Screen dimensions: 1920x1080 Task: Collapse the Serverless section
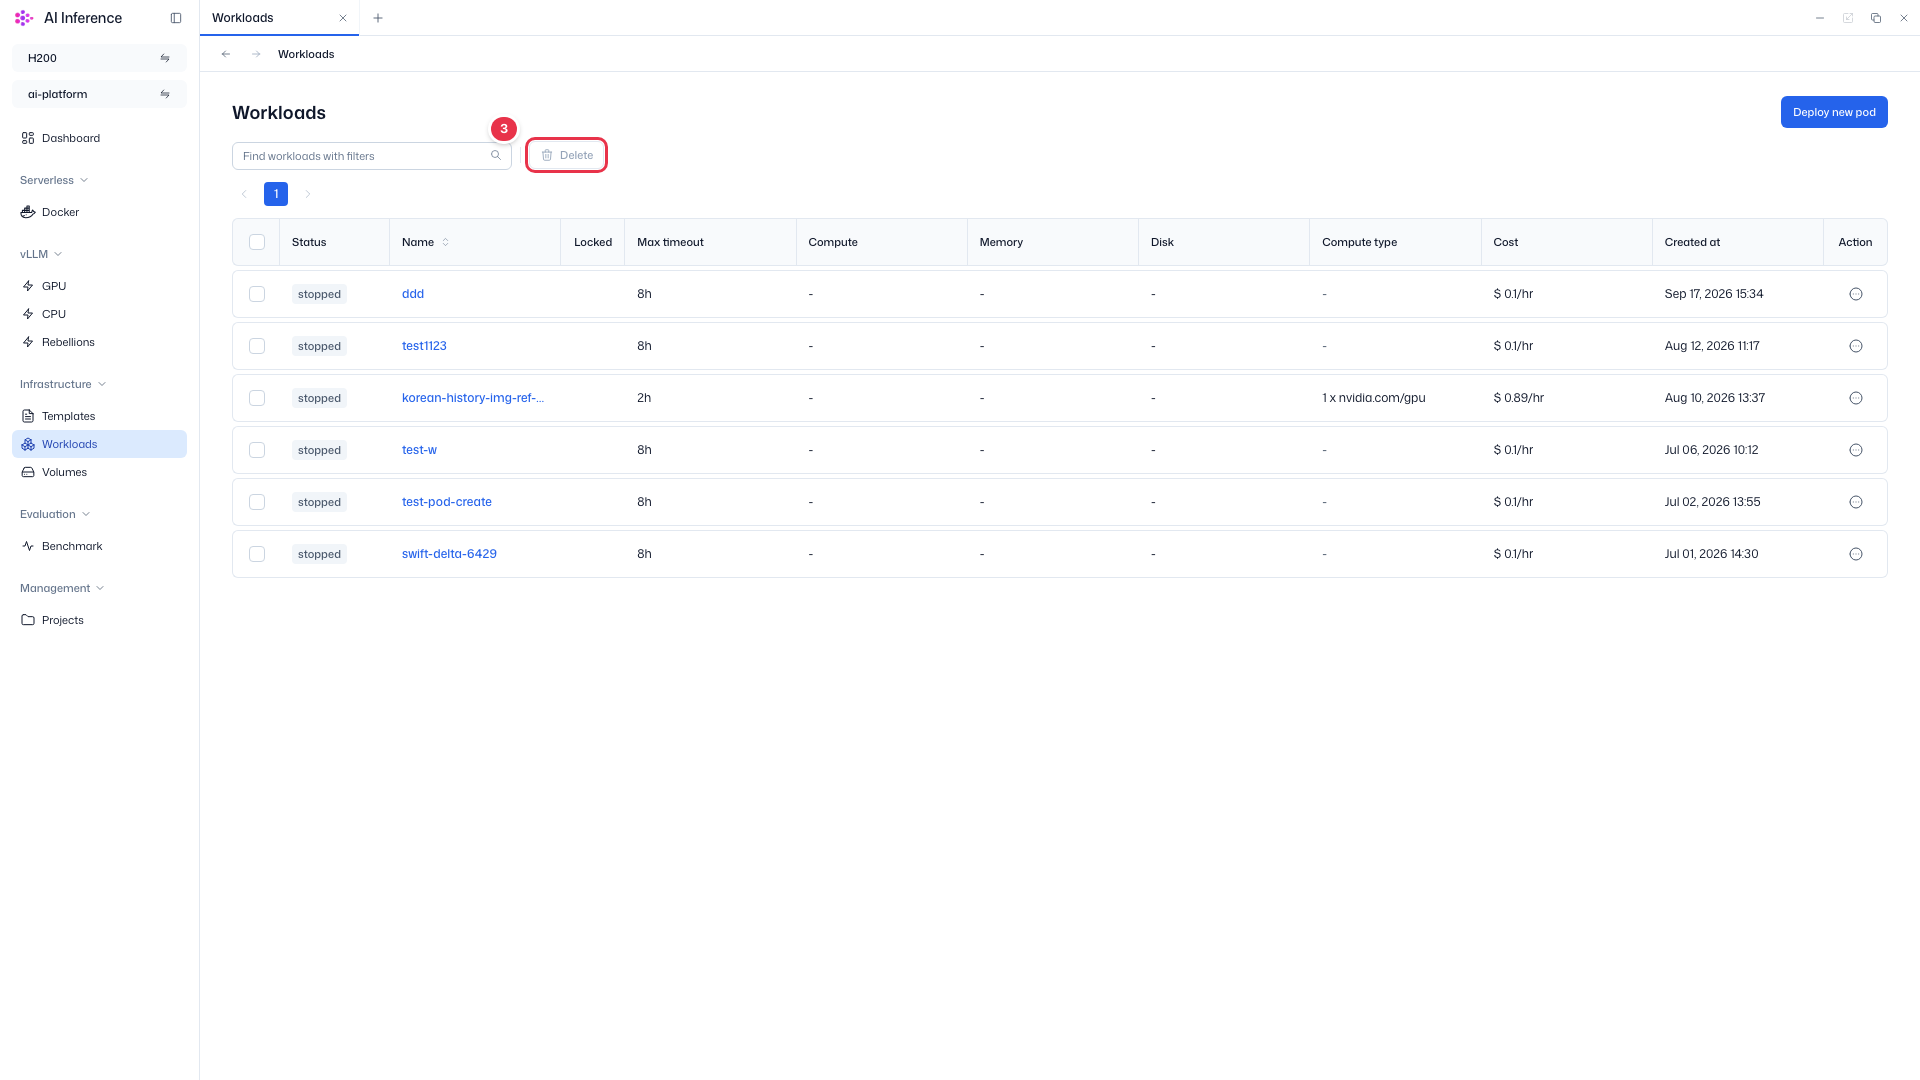(54, 180)
